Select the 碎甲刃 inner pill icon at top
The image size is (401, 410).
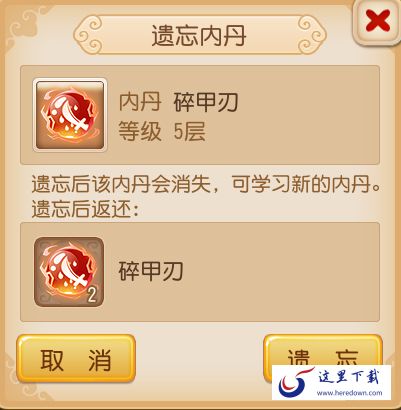coord(70,115)
